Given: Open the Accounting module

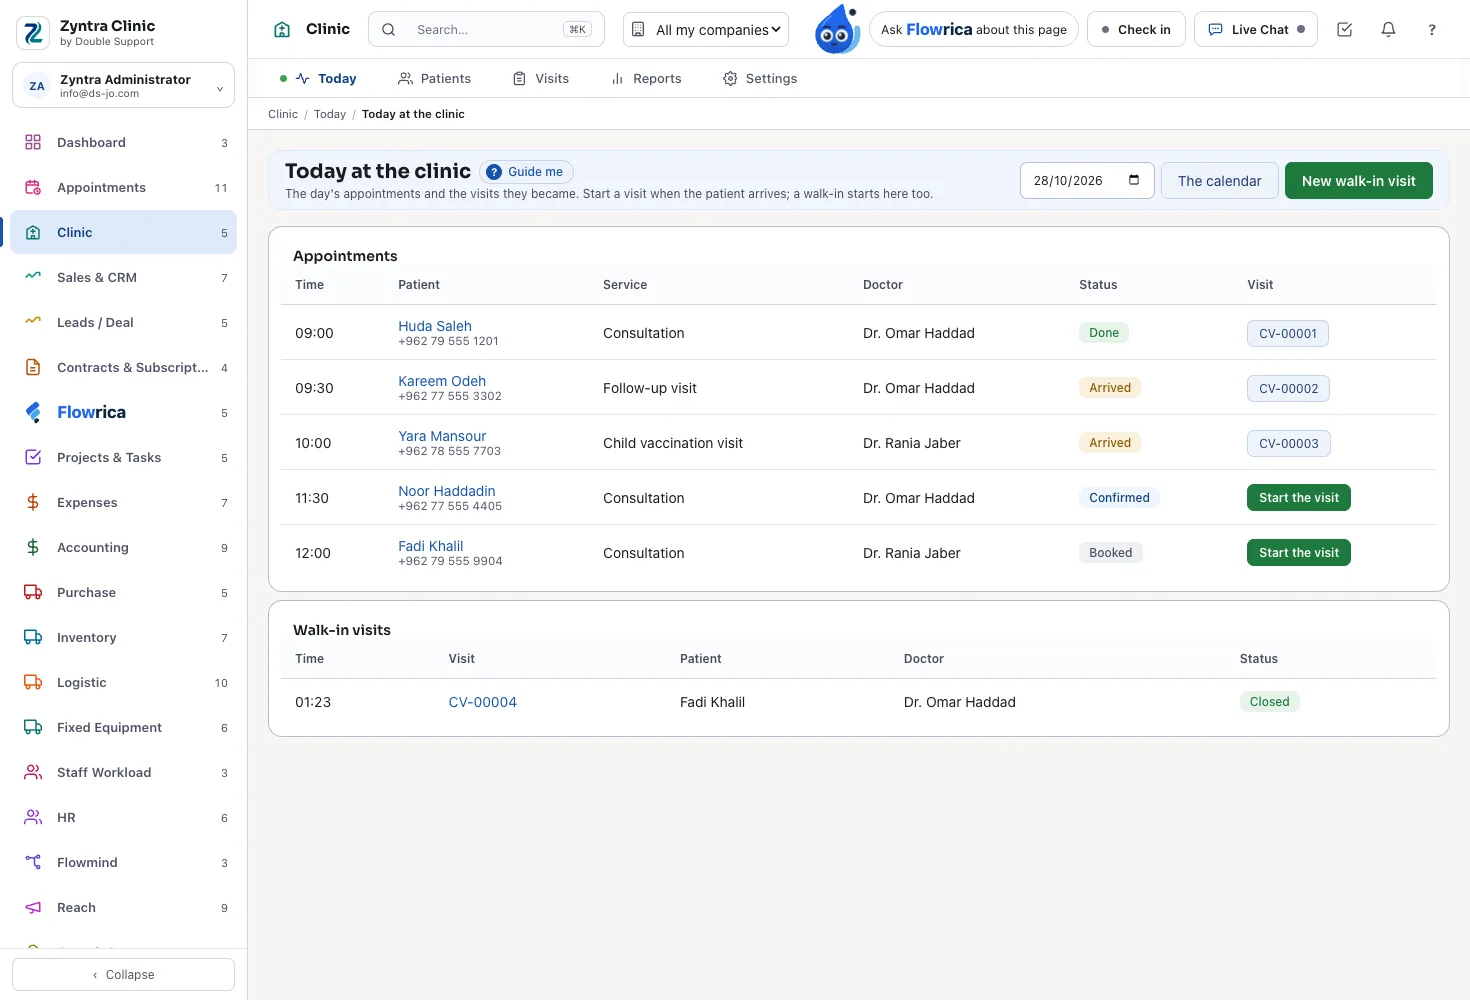Looking at the screenshot, I should [124, 548].
